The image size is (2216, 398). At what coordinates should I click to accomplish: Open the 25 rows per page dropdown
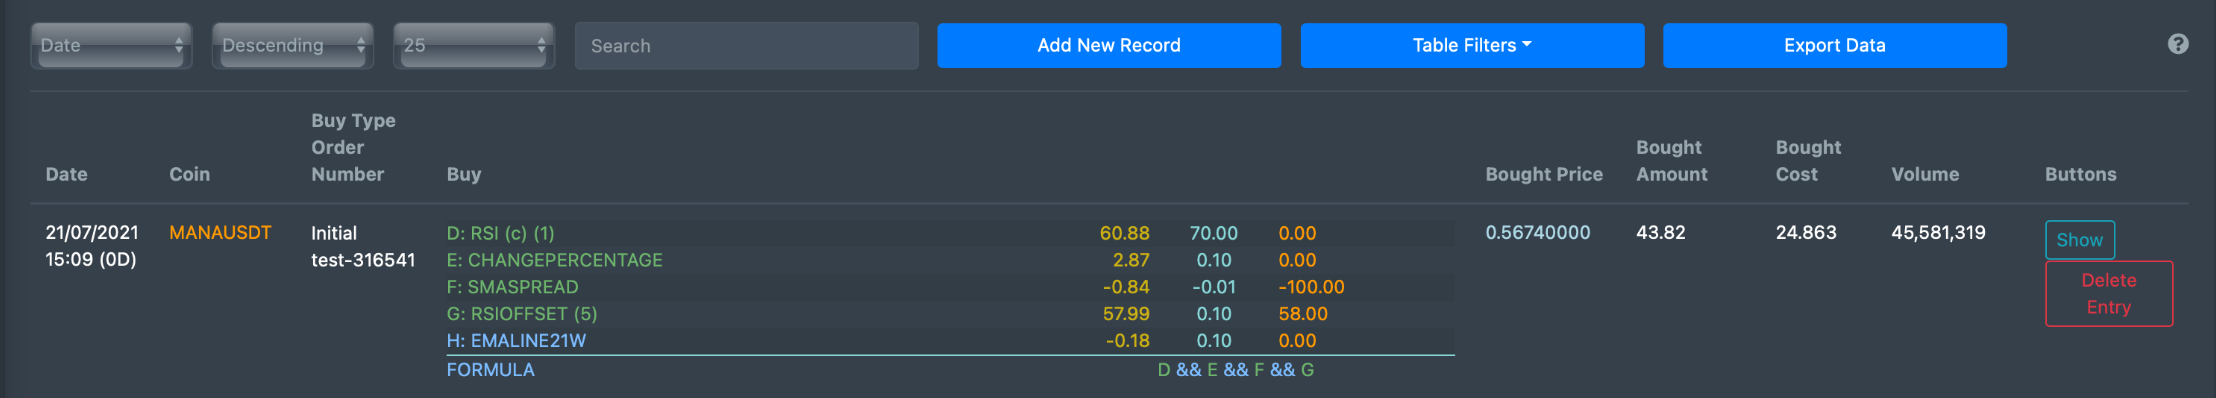[x=474, y=46]
